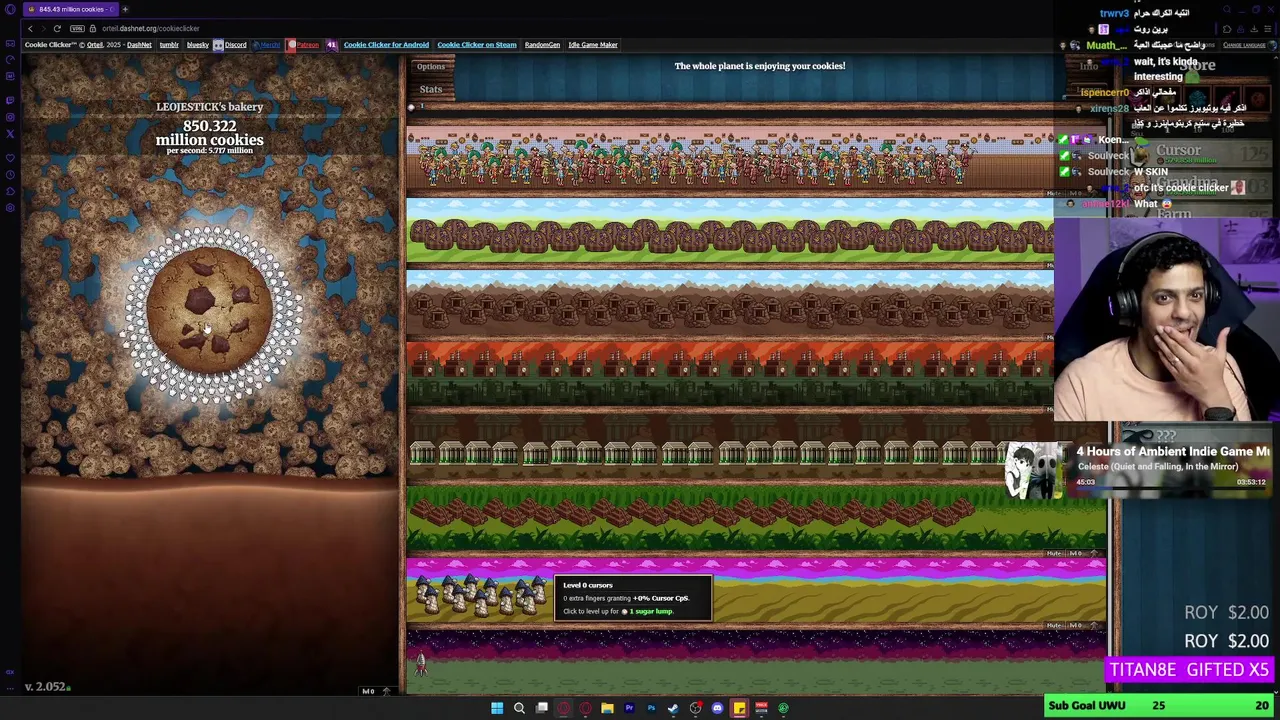This screenshot has height=720, width=1280.
Task: Open the Patreon link
Action: [304, 45]
